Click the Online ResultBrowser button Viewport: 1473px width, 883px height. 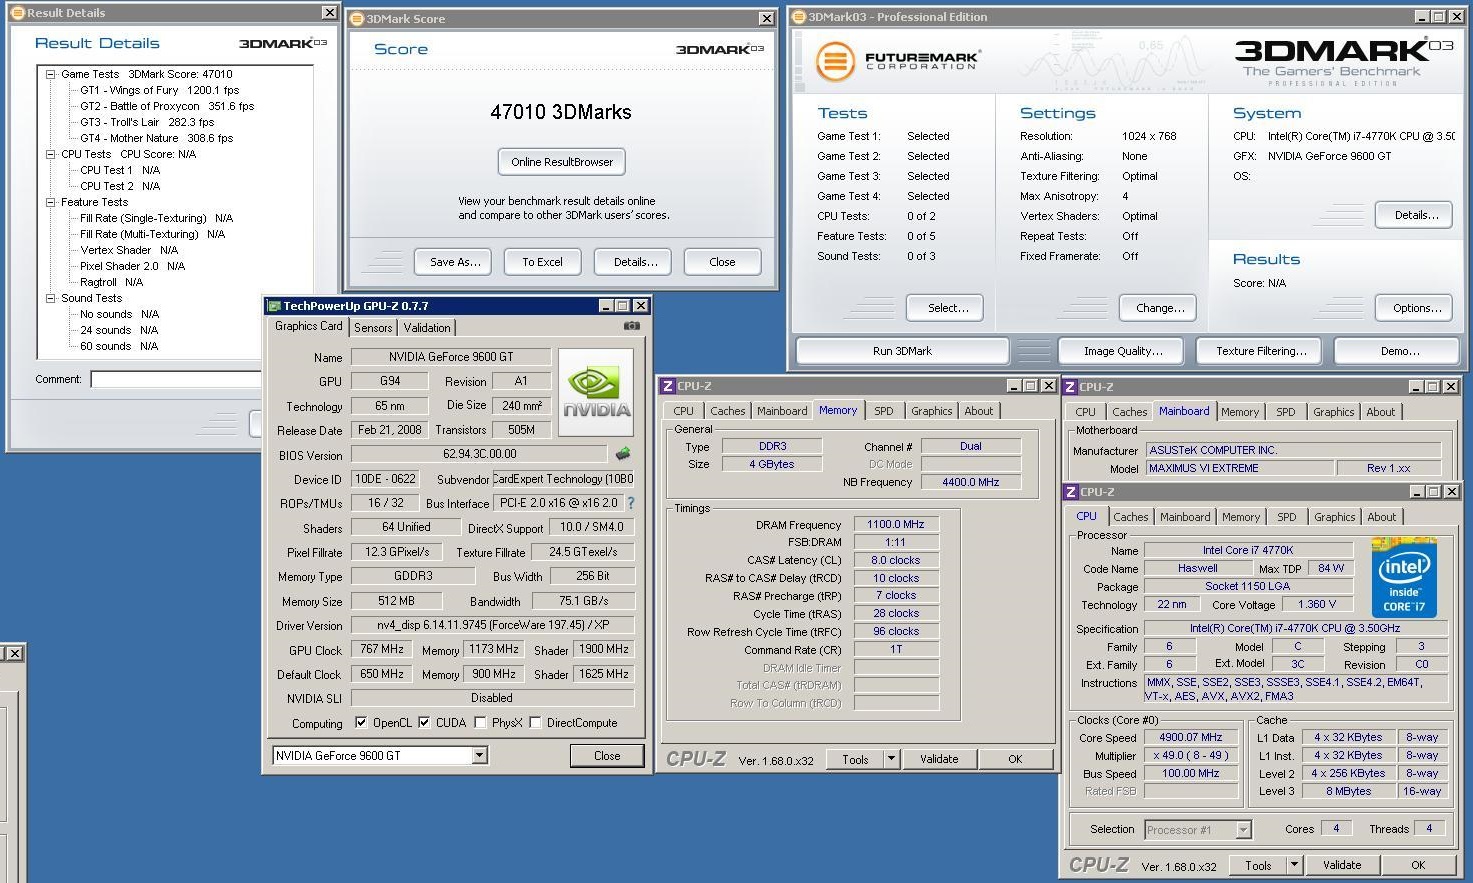pyautogui.click(x=562, y=162)
